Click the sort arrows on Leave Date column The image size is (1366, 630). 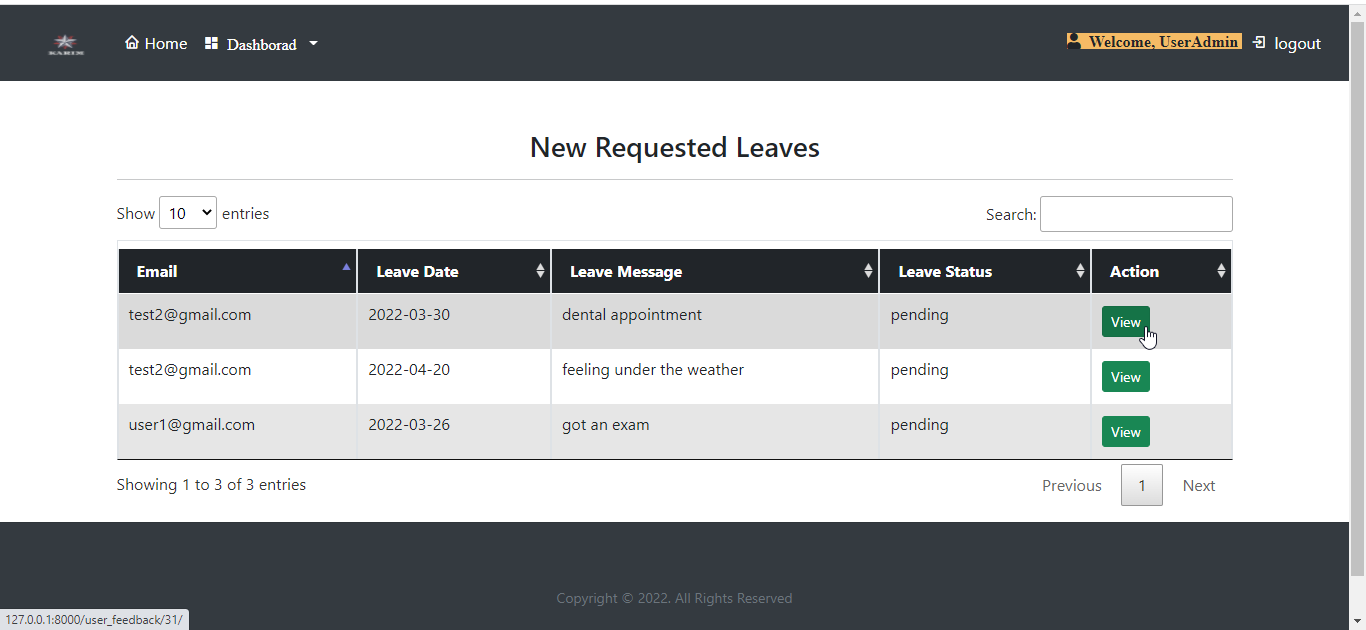tap(542, 270)
